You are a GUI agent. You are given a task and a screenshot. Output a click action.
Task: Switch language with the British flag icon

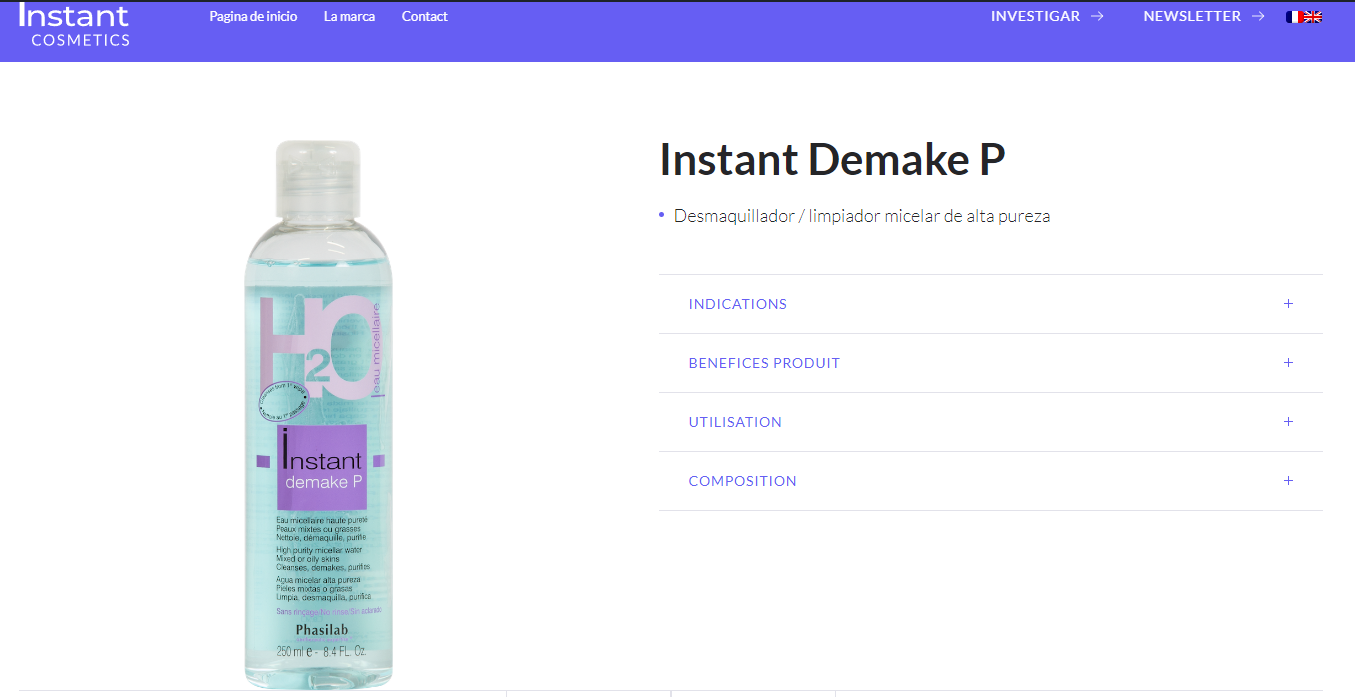(1313, 17)
